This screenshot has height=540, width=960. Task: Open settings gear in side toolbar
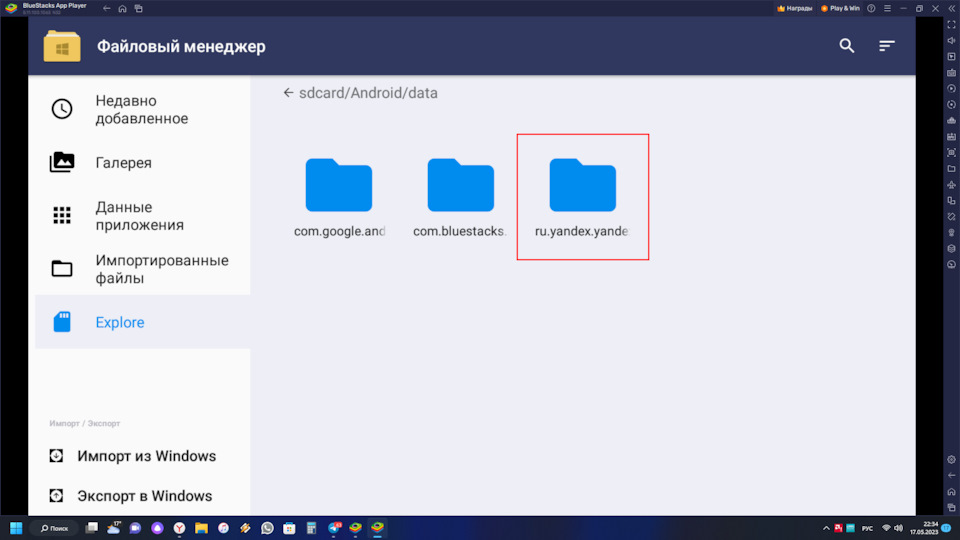point(951,460)
